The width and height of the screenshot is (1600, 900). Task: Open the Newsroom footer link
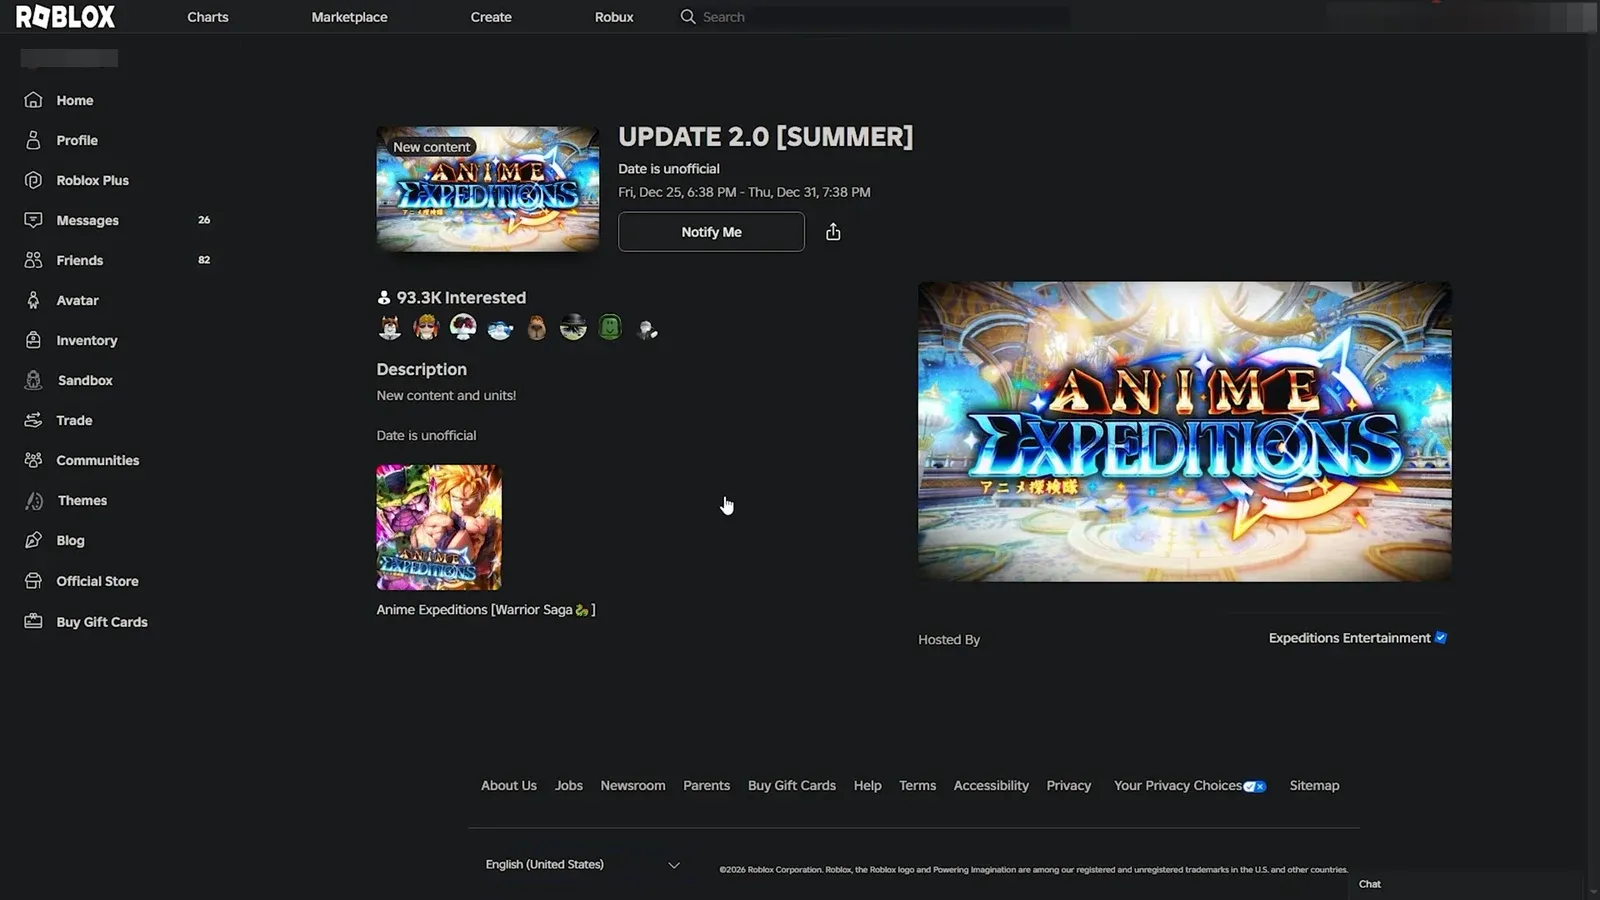[x=633, y=786]
